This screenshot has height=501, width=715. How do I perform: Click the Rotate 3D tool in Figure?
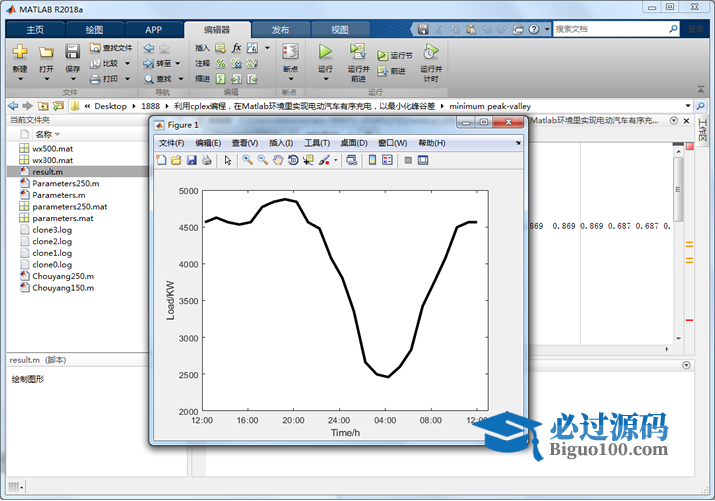coord(293,160)
